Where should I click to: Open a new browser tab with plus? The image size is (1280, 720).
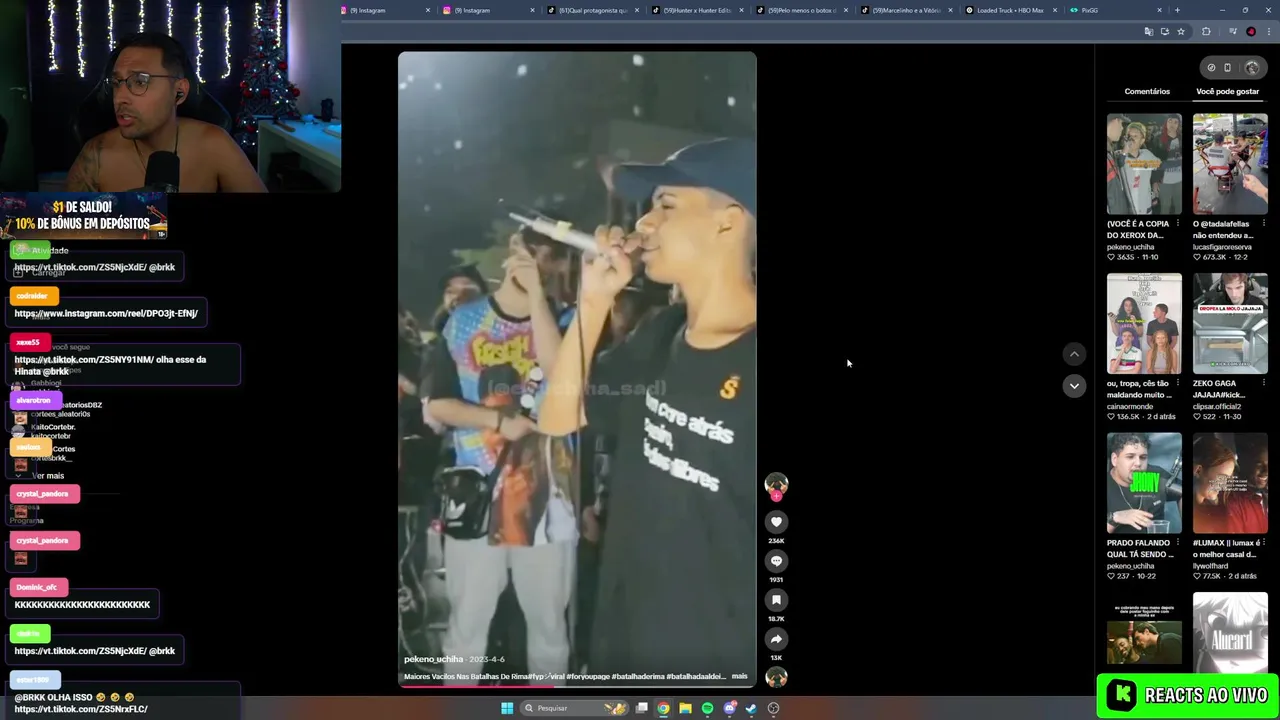[1177, 10]
